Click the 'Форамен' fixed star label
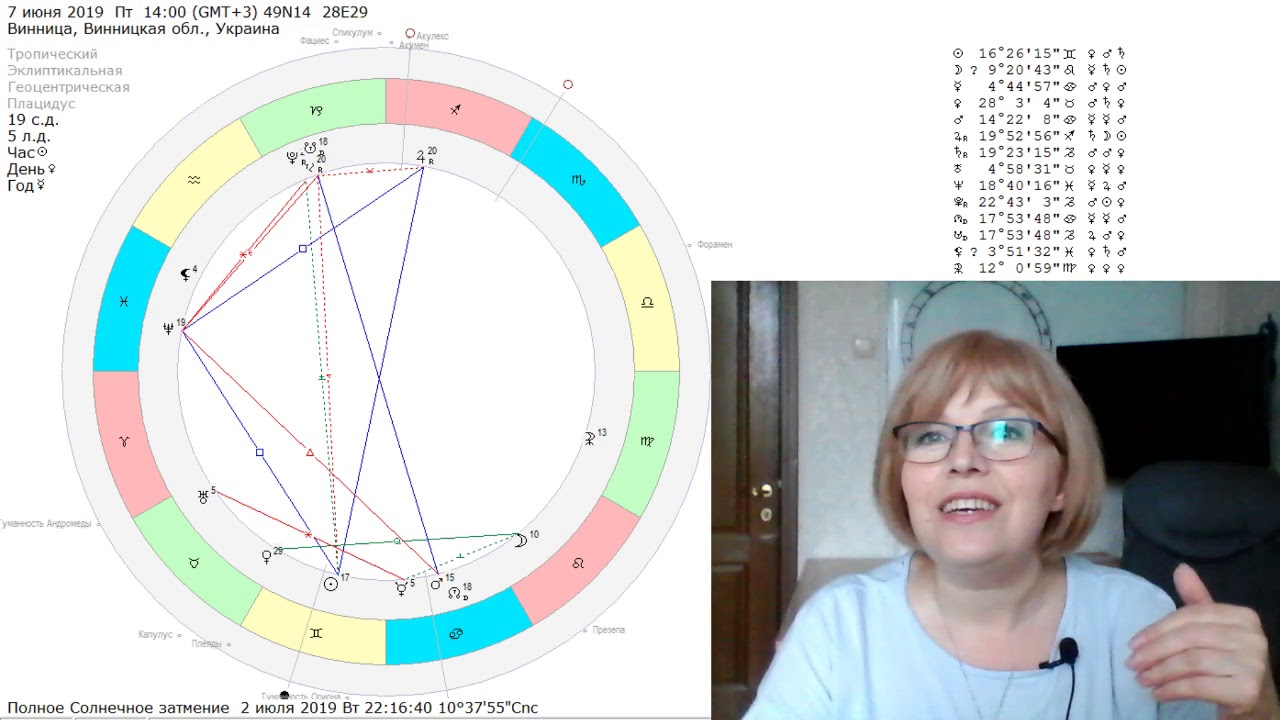Screen dimensions: 1280x720 point(715,244)
